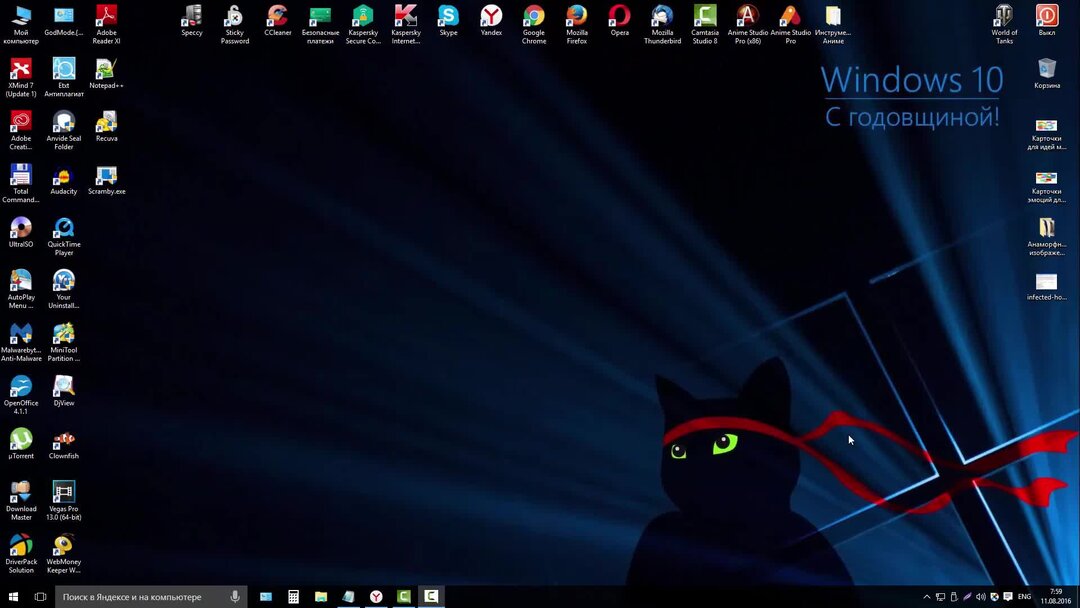Select the Мой компьютер desktop icon

point(21,24)
